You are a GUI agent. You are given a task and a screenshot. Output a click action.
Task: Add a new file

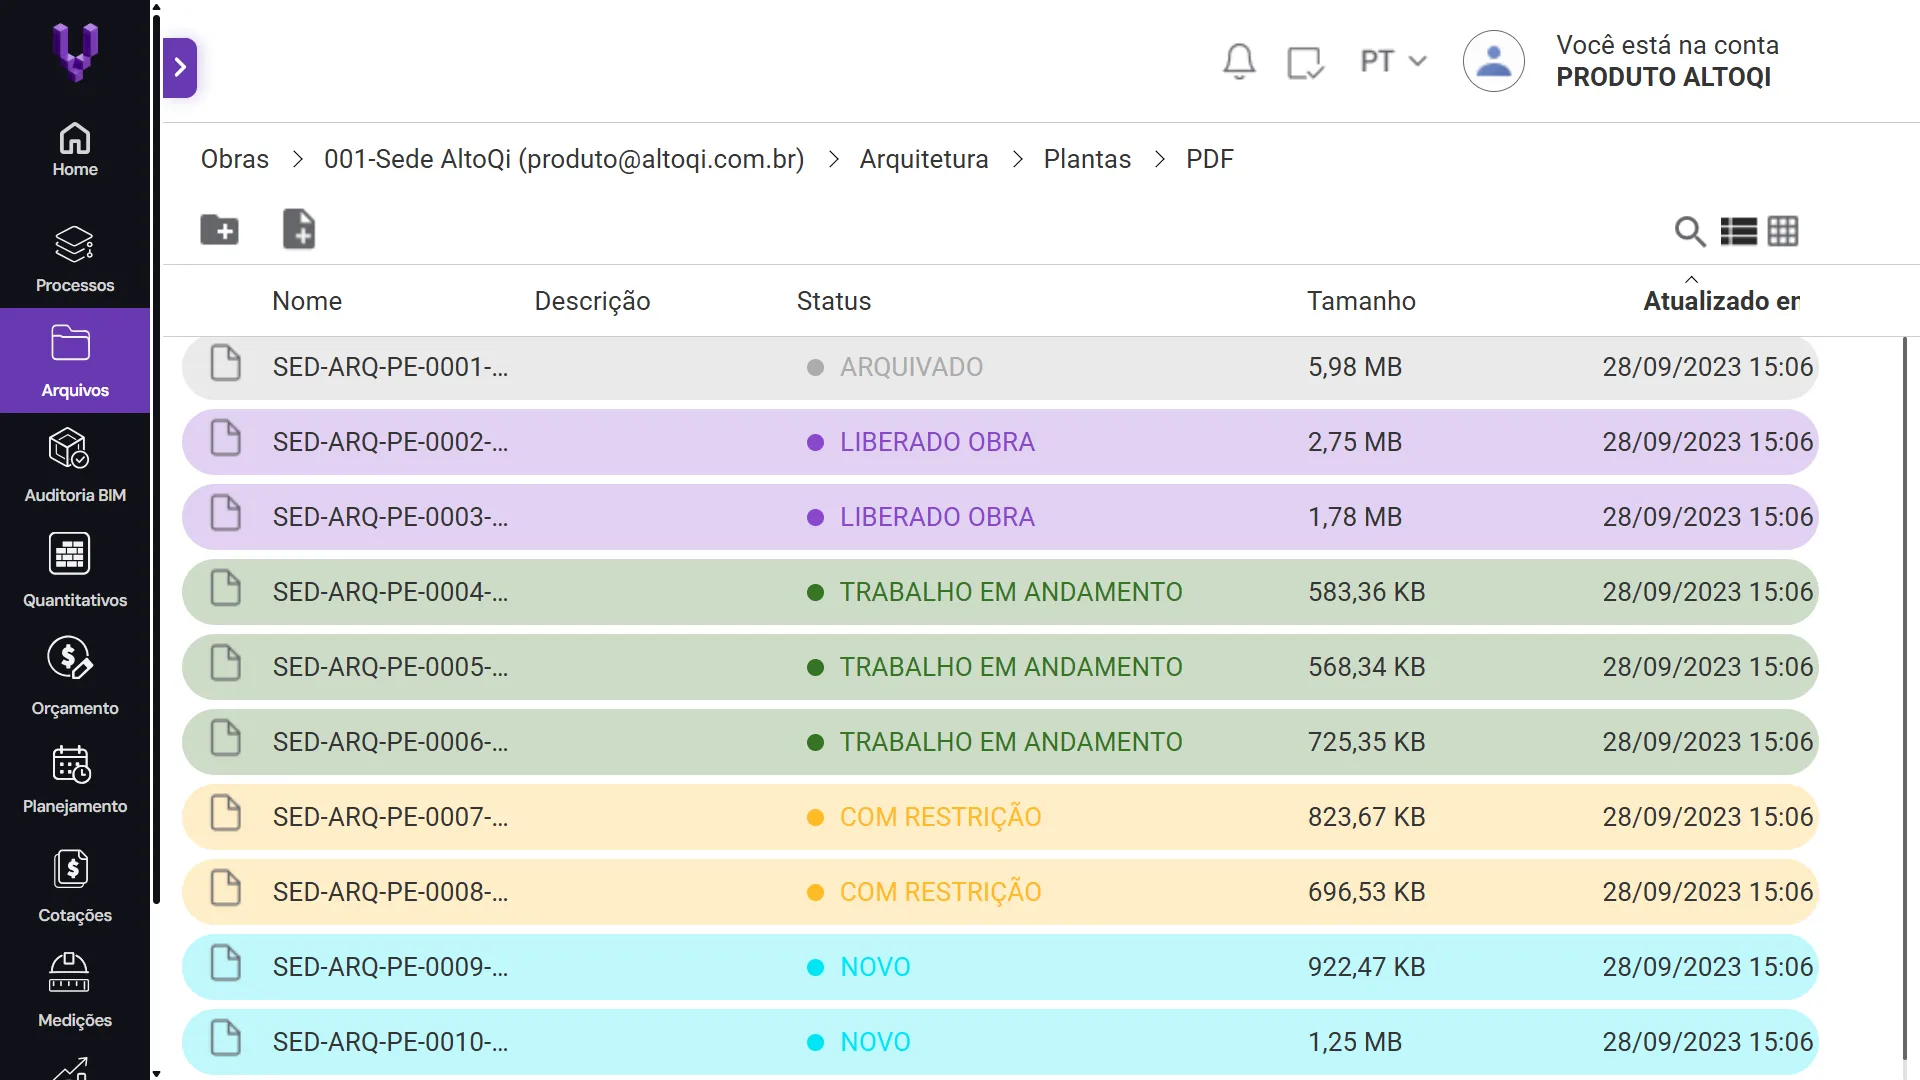click(x=299, y=229)
